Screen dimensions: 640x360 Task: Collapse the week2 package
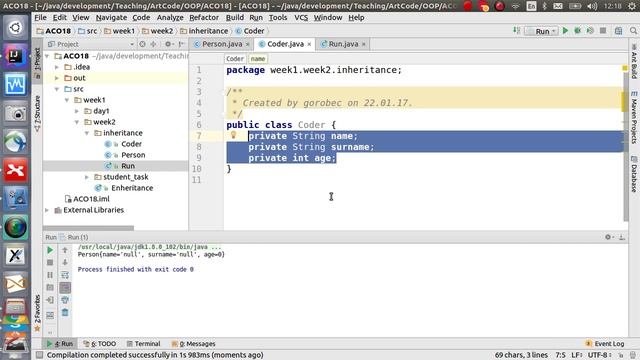pyautogui.click(x=77, y=122)
